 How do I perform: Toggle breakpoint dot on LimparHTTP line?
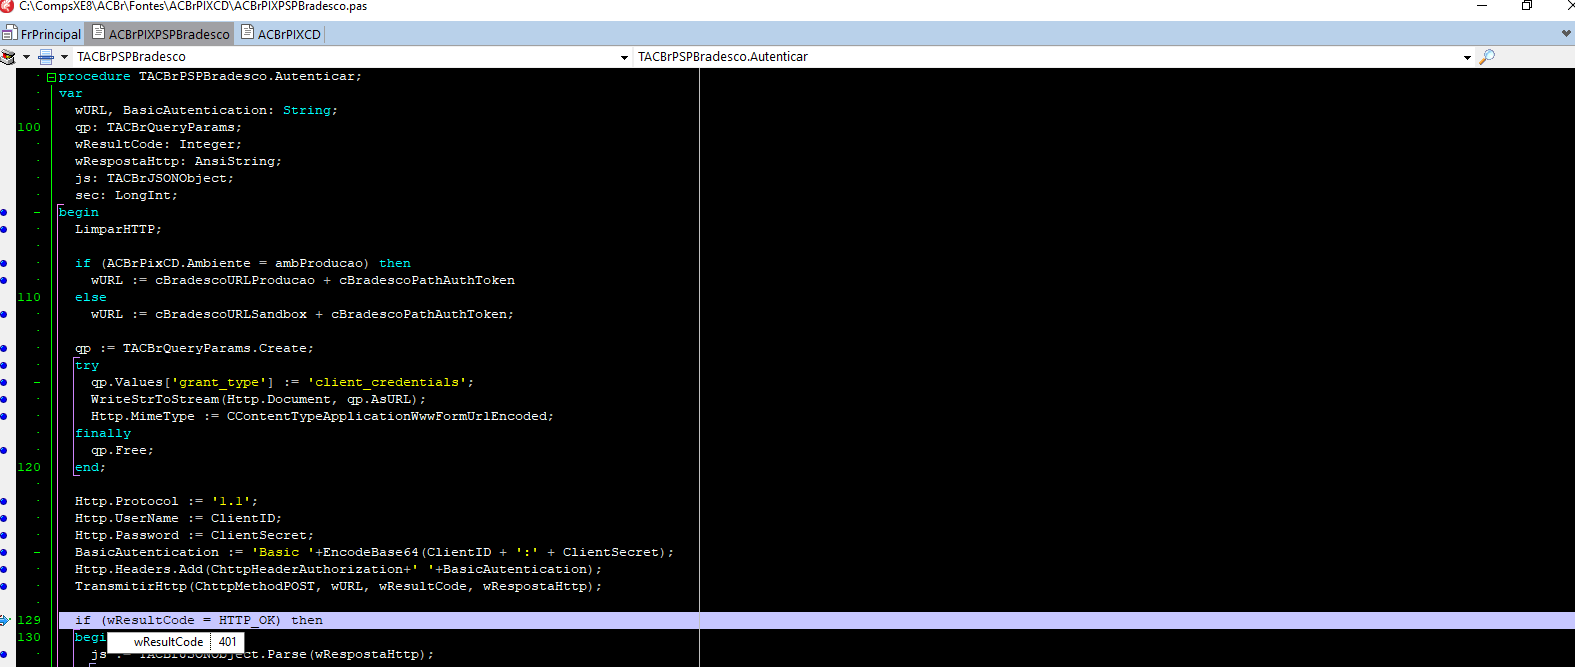[4, 229]
